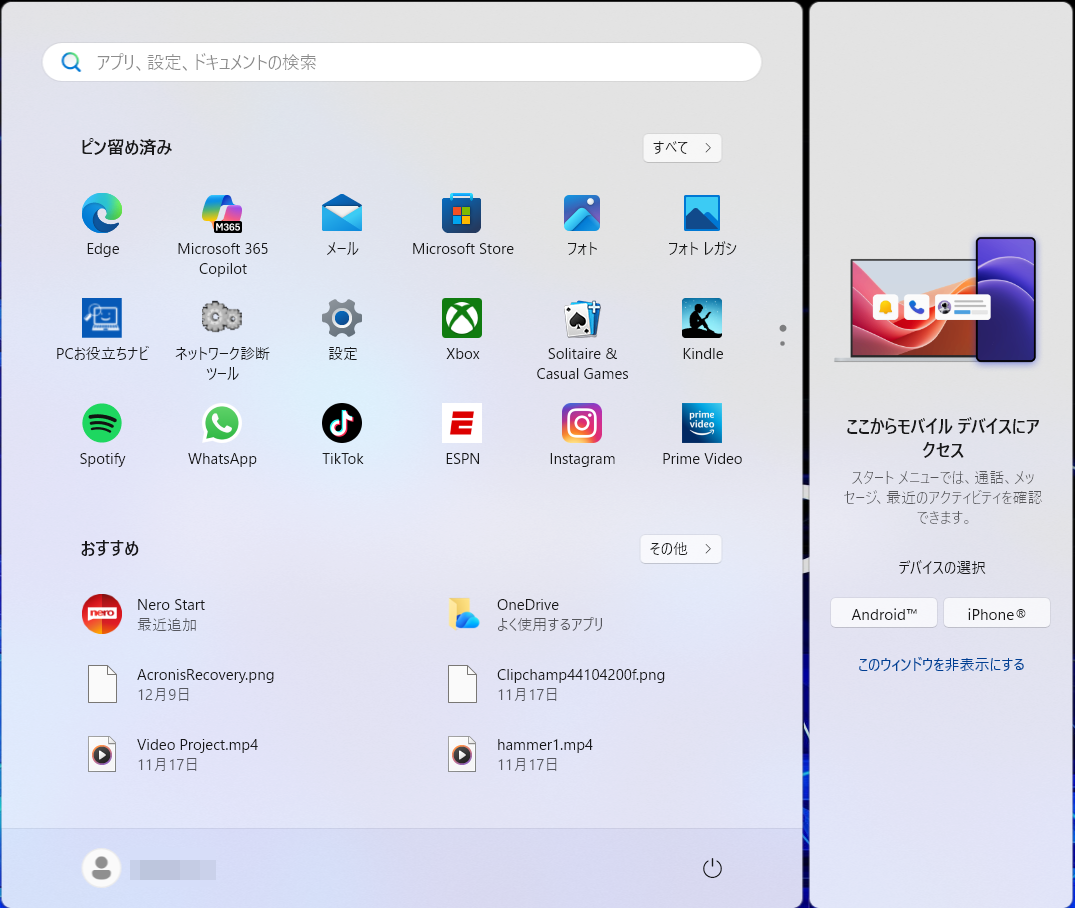Open ネットワーク診断ツール
The width and height of the screenshot is (1075, 908).
(222, 339)
